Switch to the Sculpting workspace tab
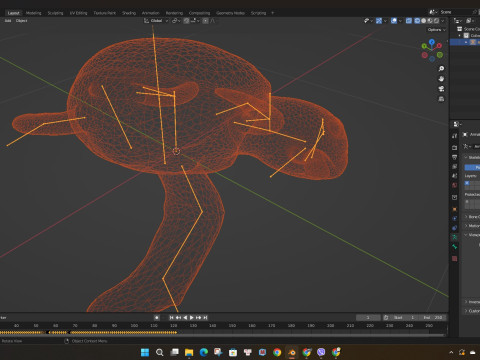The image size is (480, 360). (x=55, y=13)
